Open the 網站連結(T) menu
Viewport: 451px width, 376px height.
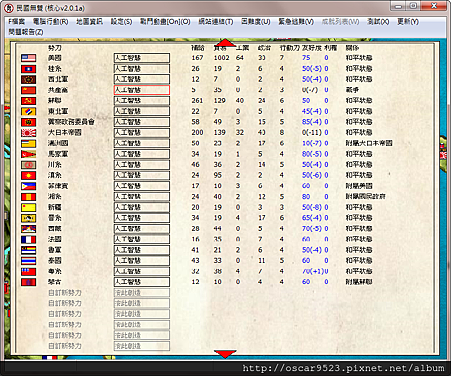pos(216,22)
